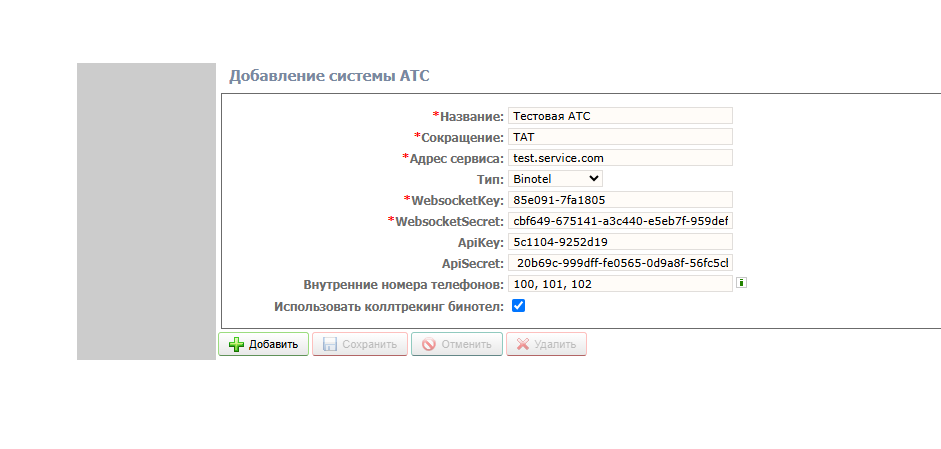This screenshot has width=941, height=449.
Task: Click the green info icon beside phone numbers
Action: pyautogui.click(x=741, y=283)
